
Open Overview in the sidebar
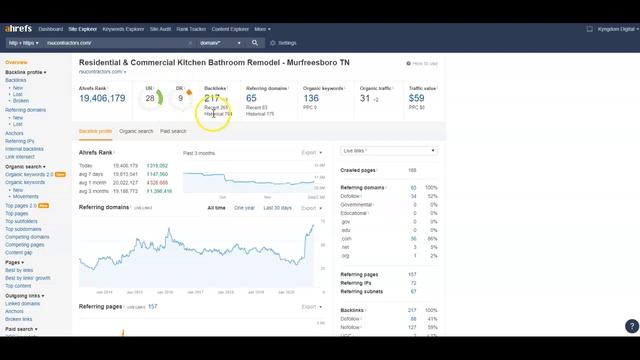point(16,62)
